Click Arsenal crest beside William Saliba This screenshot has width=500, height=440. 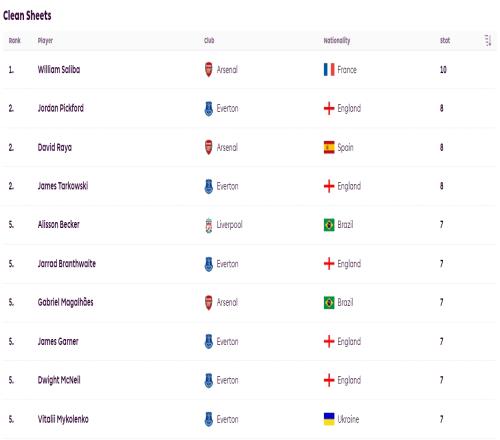coord(209,70)
